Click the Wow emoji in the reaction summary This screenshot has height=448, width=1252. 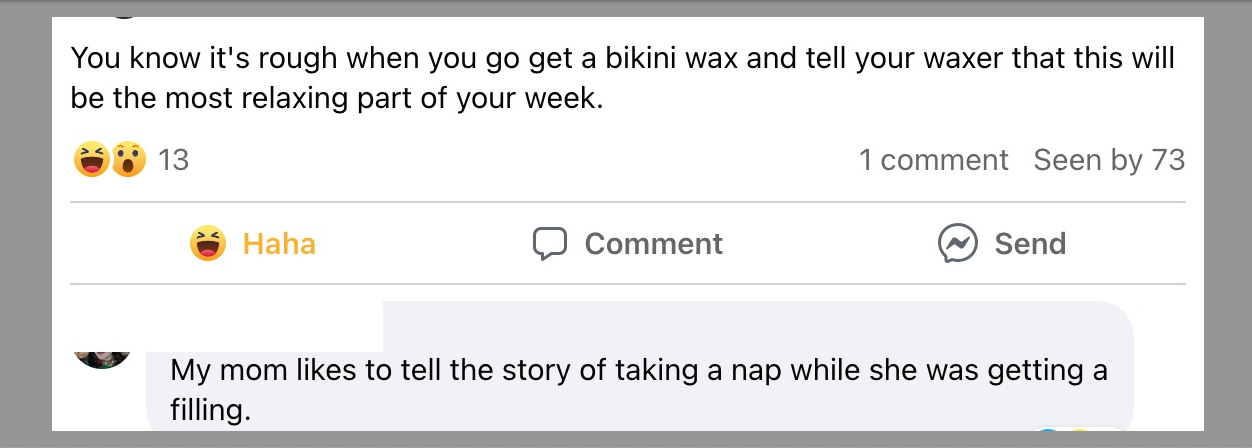pyautogui.click(x=128, y=159)
